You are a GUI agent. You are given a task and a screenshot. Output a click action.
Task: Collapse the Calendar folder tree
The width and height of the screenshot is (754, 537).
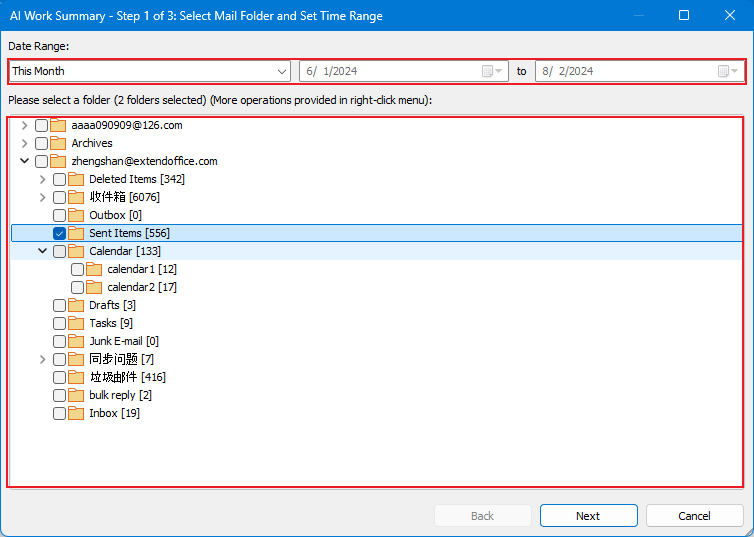42,251
